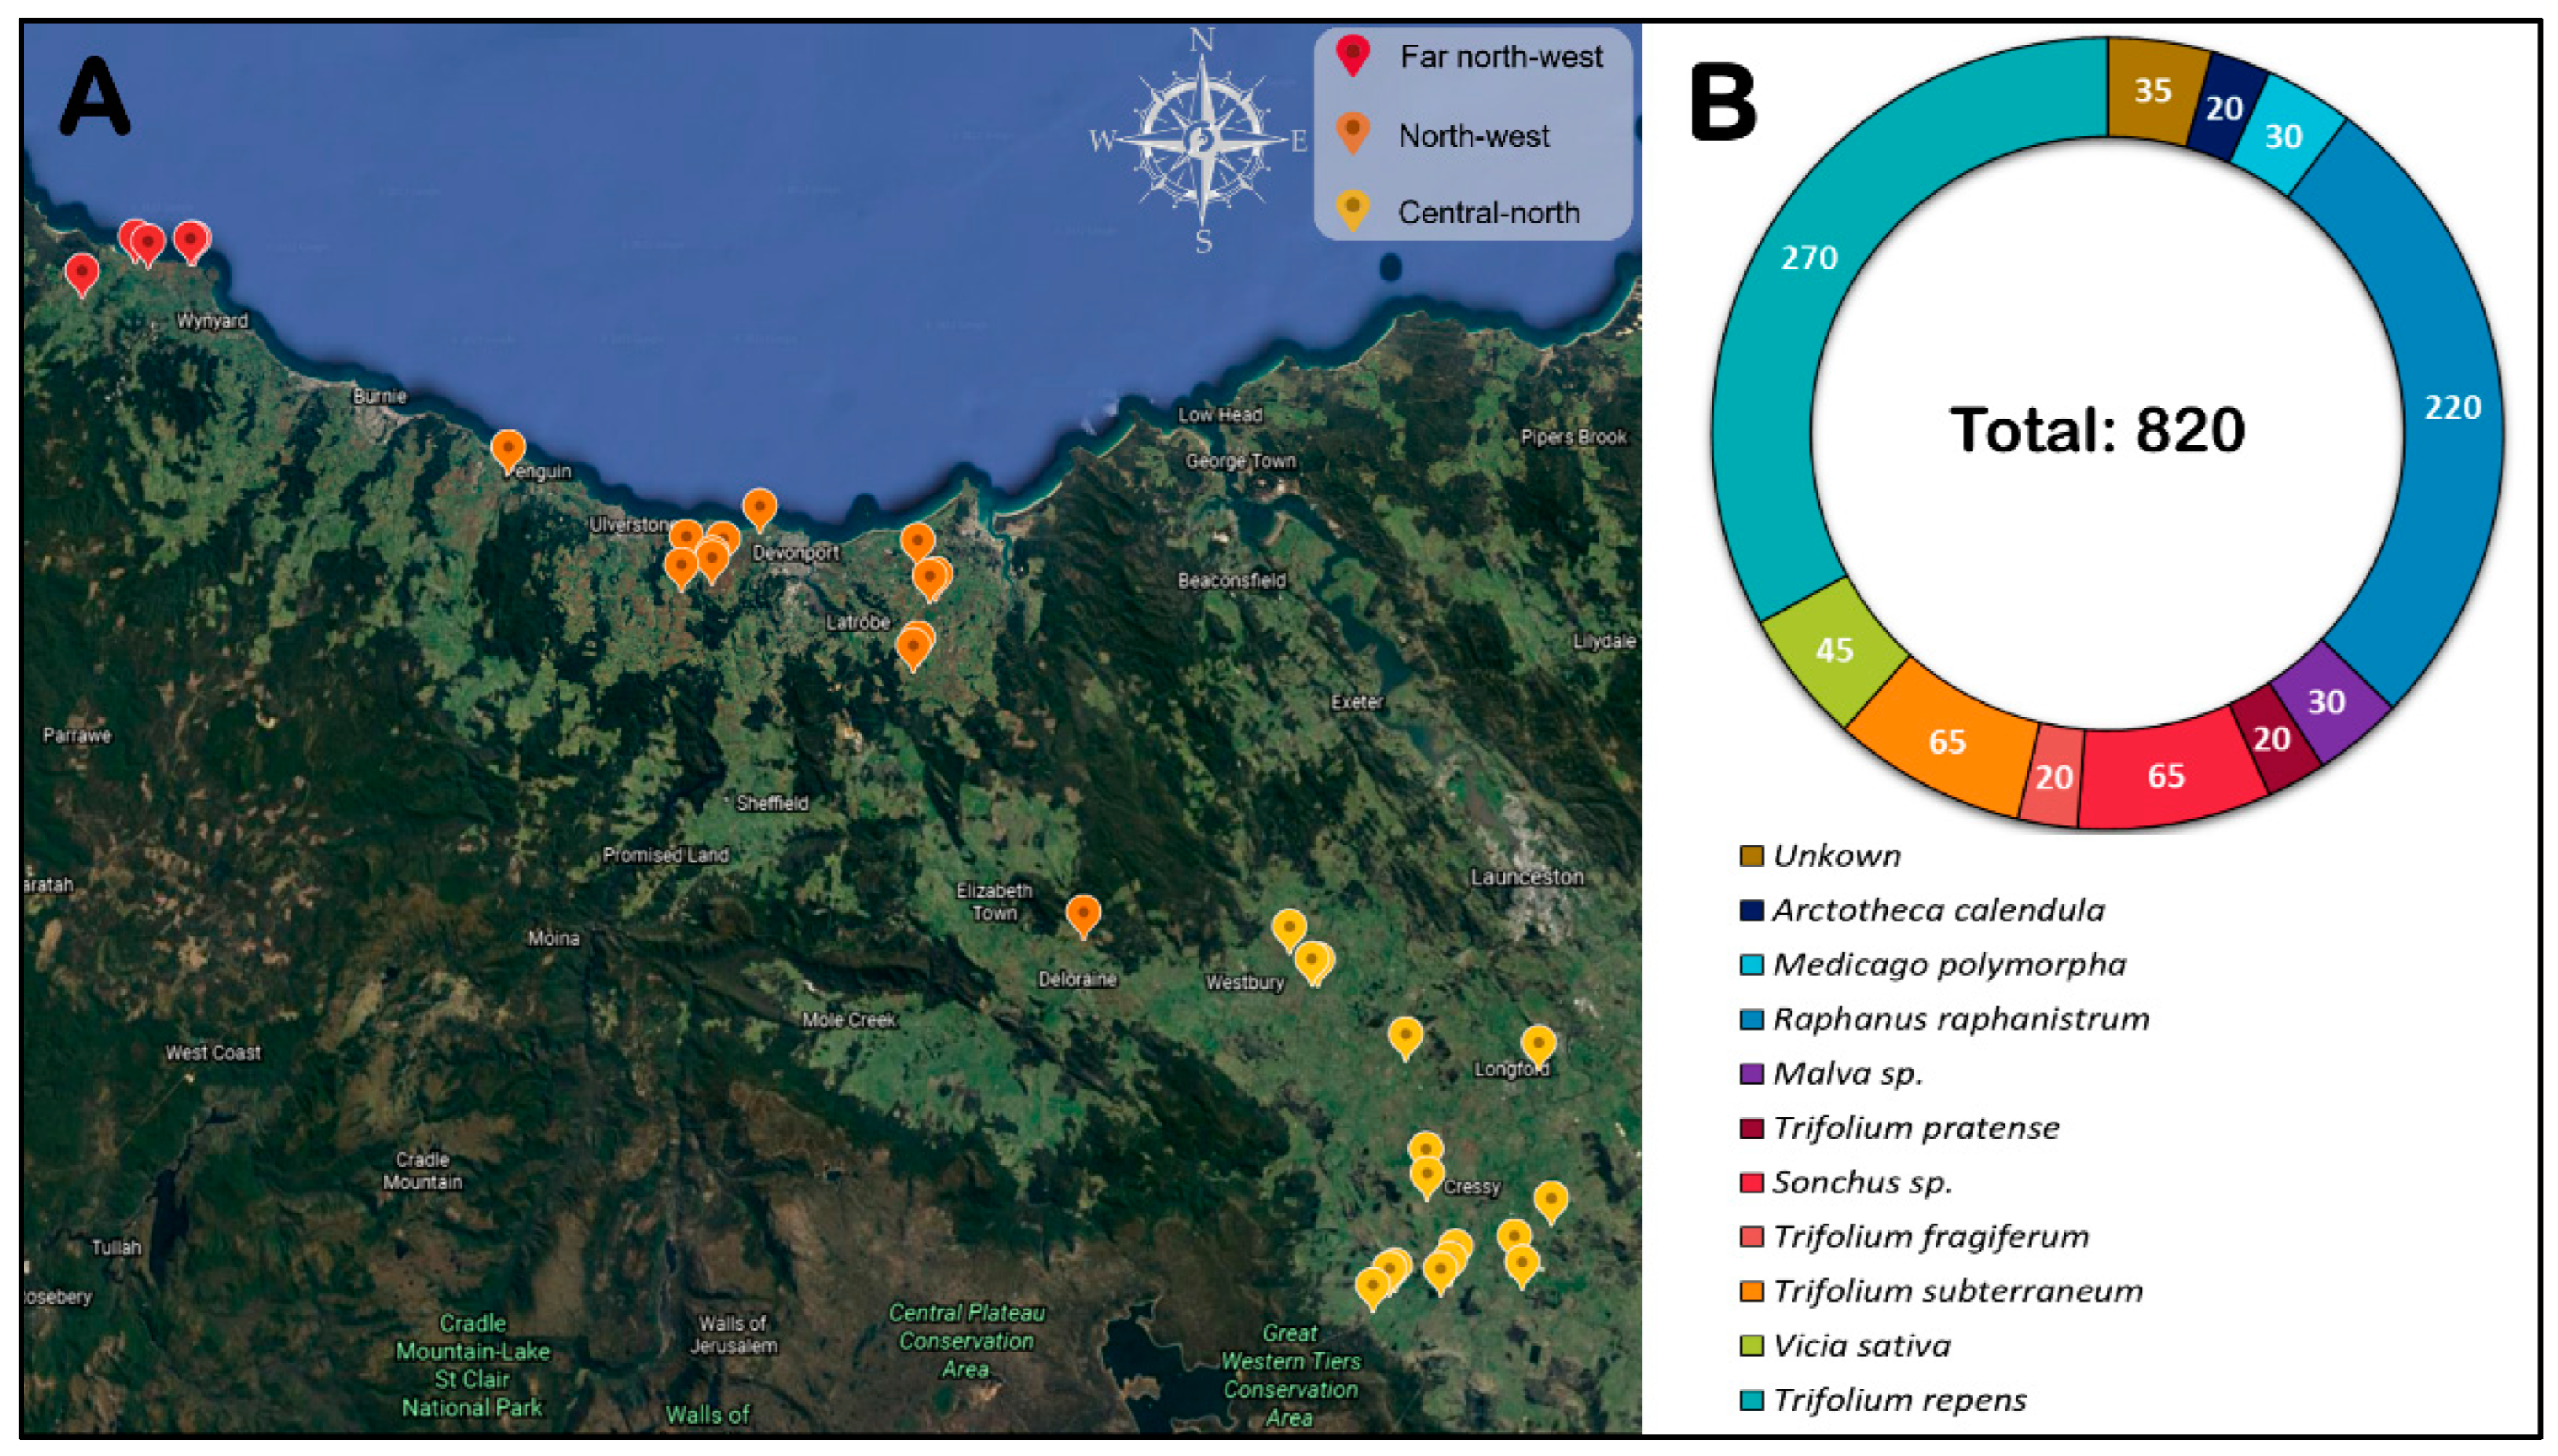The height and width of the screenshot is (1456, 2558).
Task: Click the 'Trifolium repens' legend text
Action: (x=1900, y=1400)
